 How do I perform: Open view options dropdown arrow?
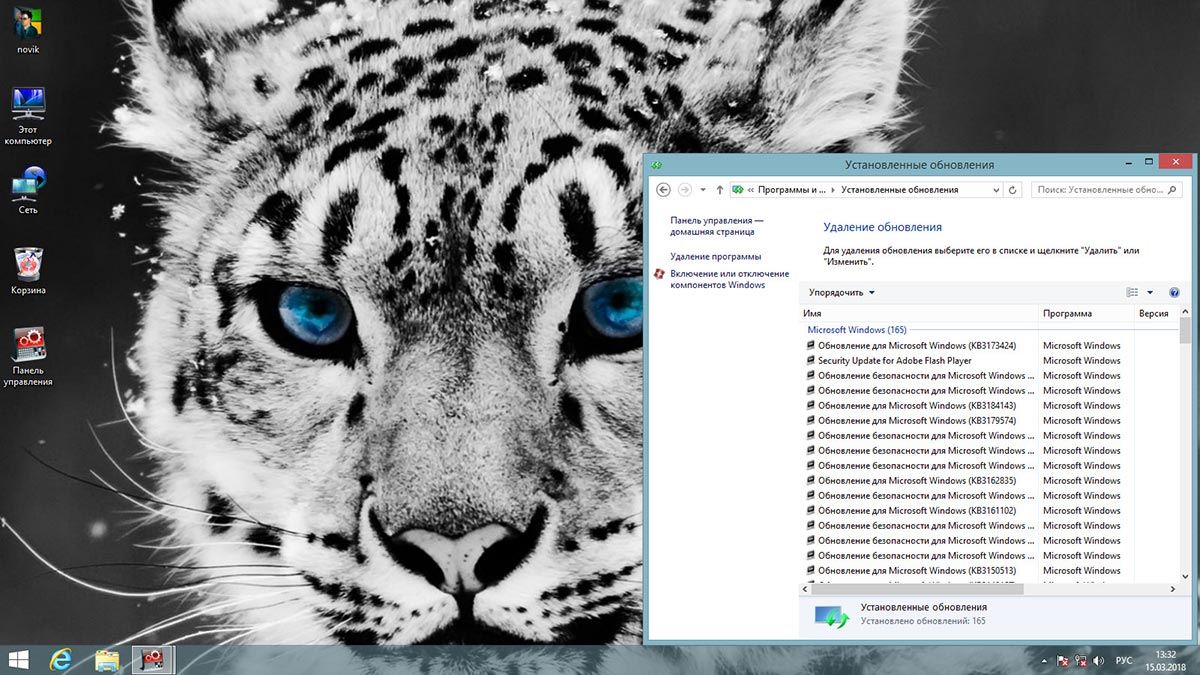click(x=1150, y=292)
